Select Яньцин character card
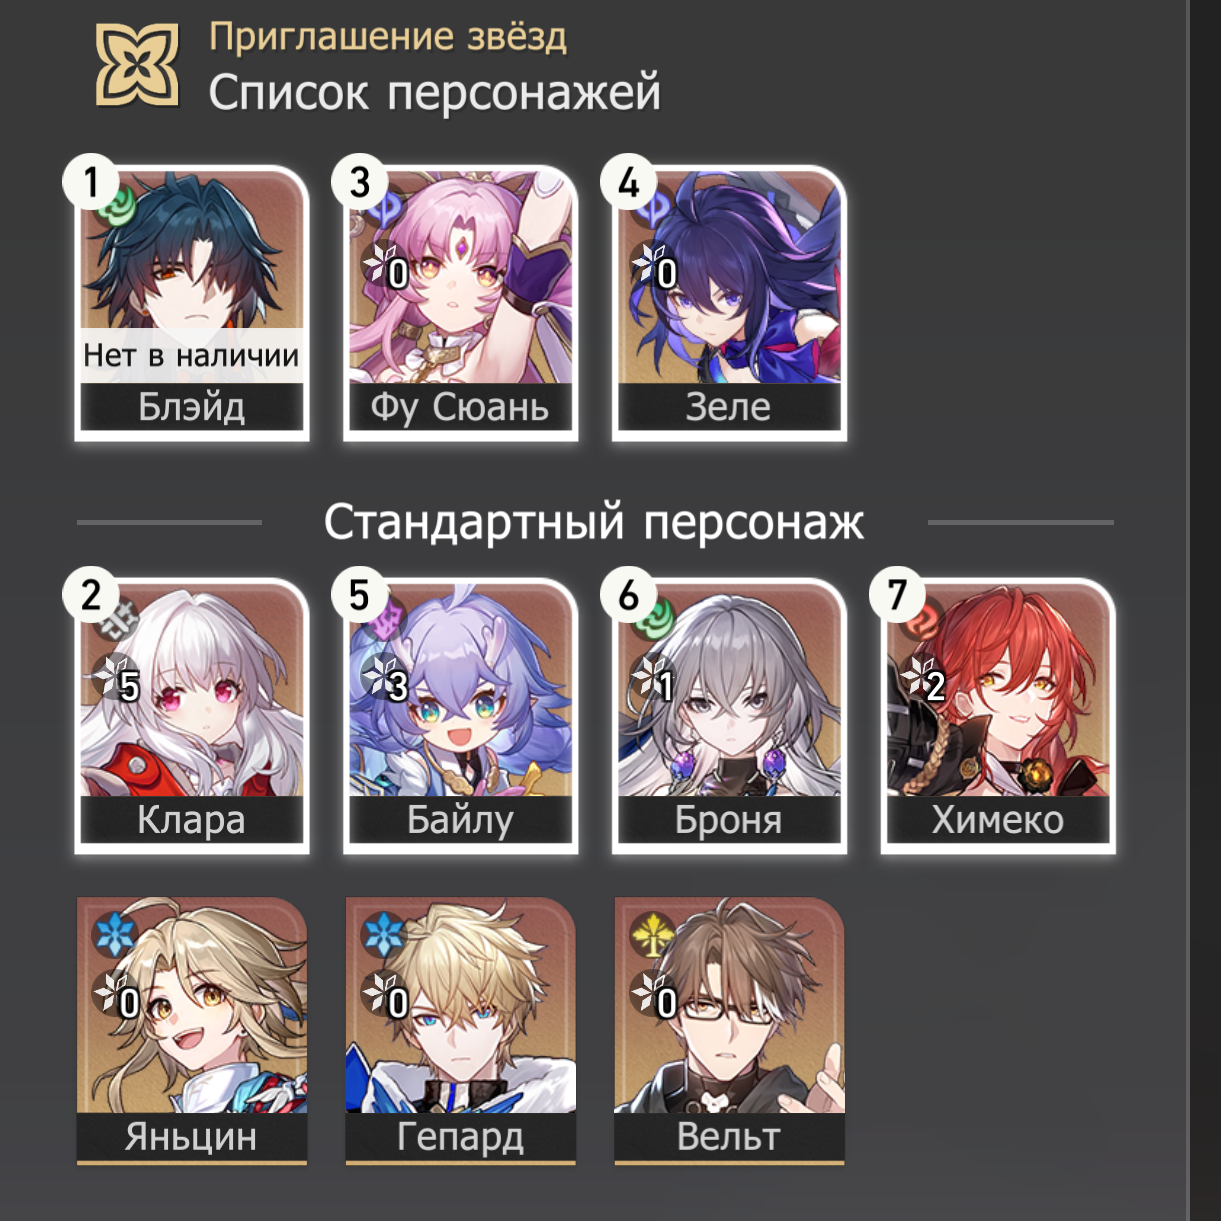 192,1030
